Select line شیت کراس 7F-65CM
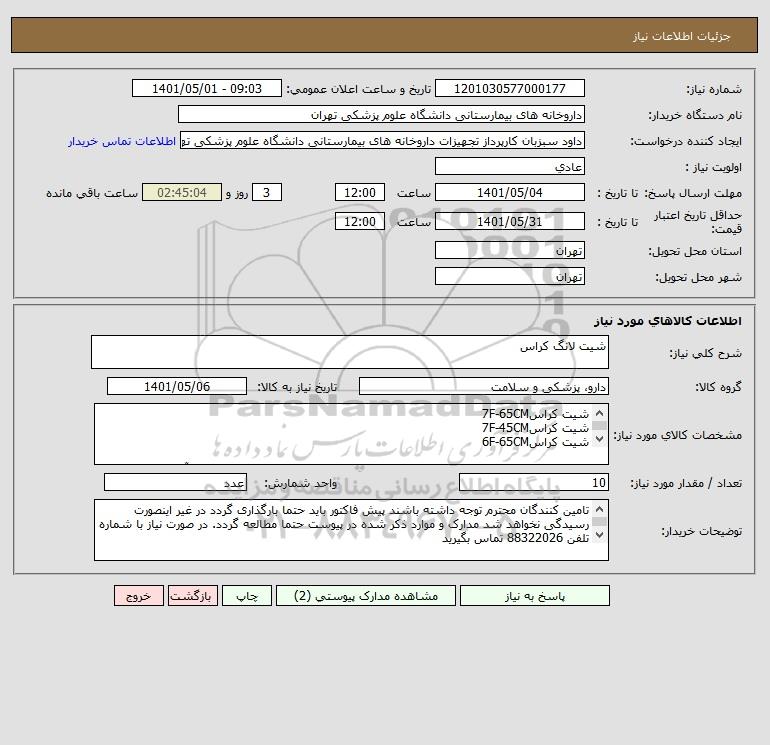The image size is (770, 745). [x=535, y=414]
